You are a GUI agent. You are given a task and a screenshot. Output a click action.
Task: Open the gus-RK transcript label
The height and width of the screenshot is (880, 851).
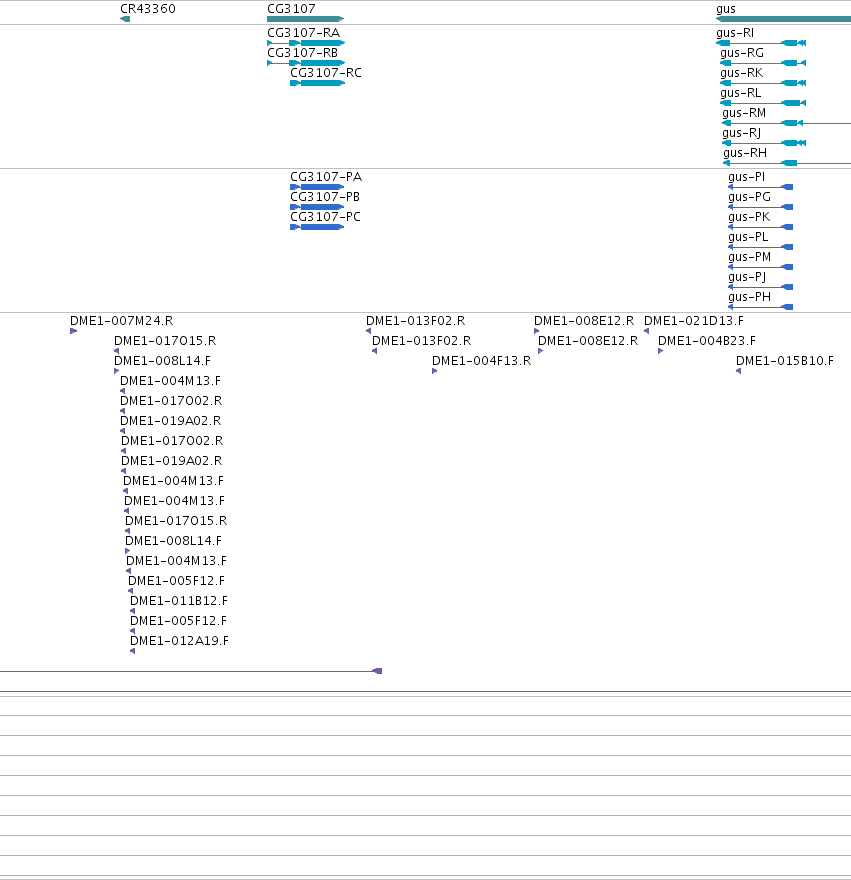(742, 73)
